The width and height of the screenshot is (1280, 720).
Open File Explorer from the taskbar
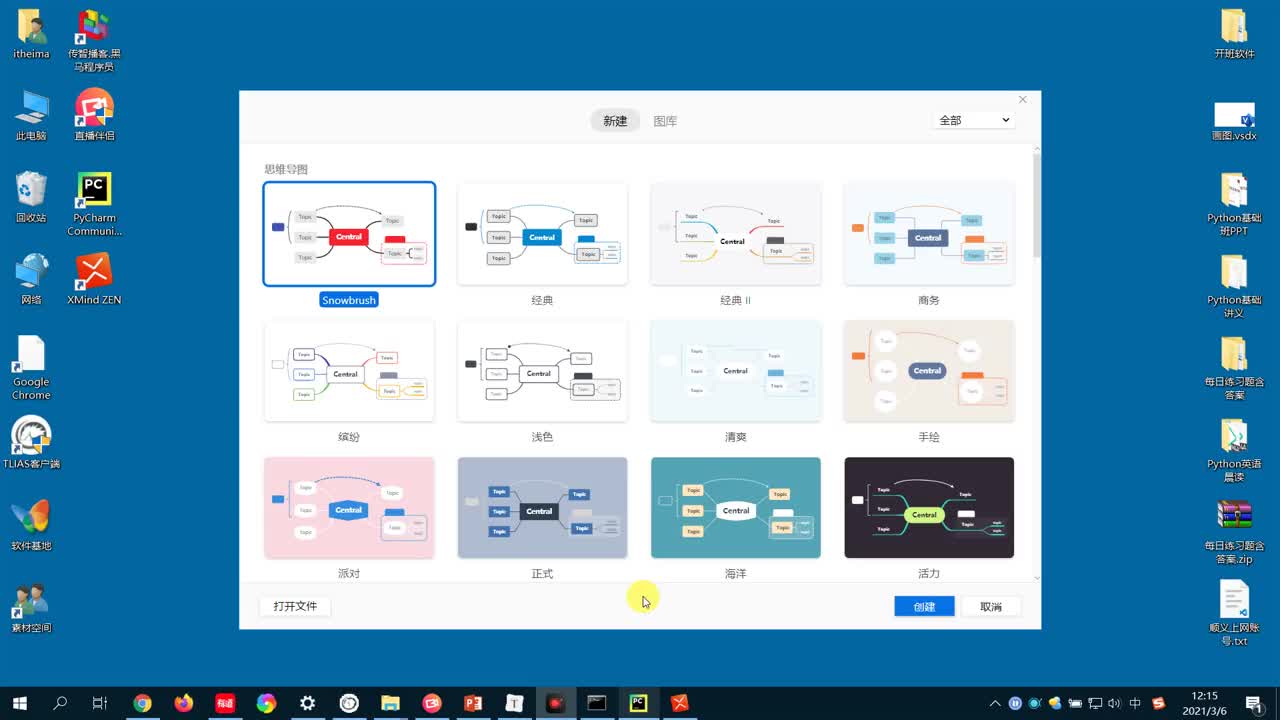(390, 703)
